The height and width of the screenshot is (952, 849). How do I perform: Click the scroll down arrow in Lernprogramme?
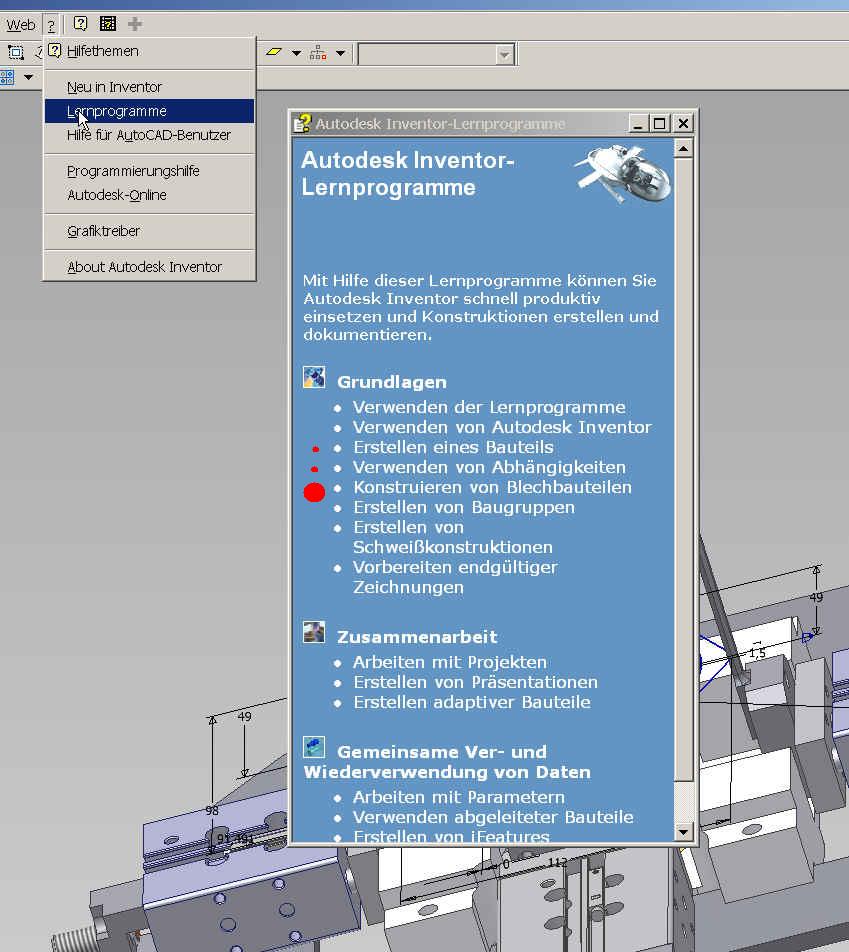(x=683, y=832)
